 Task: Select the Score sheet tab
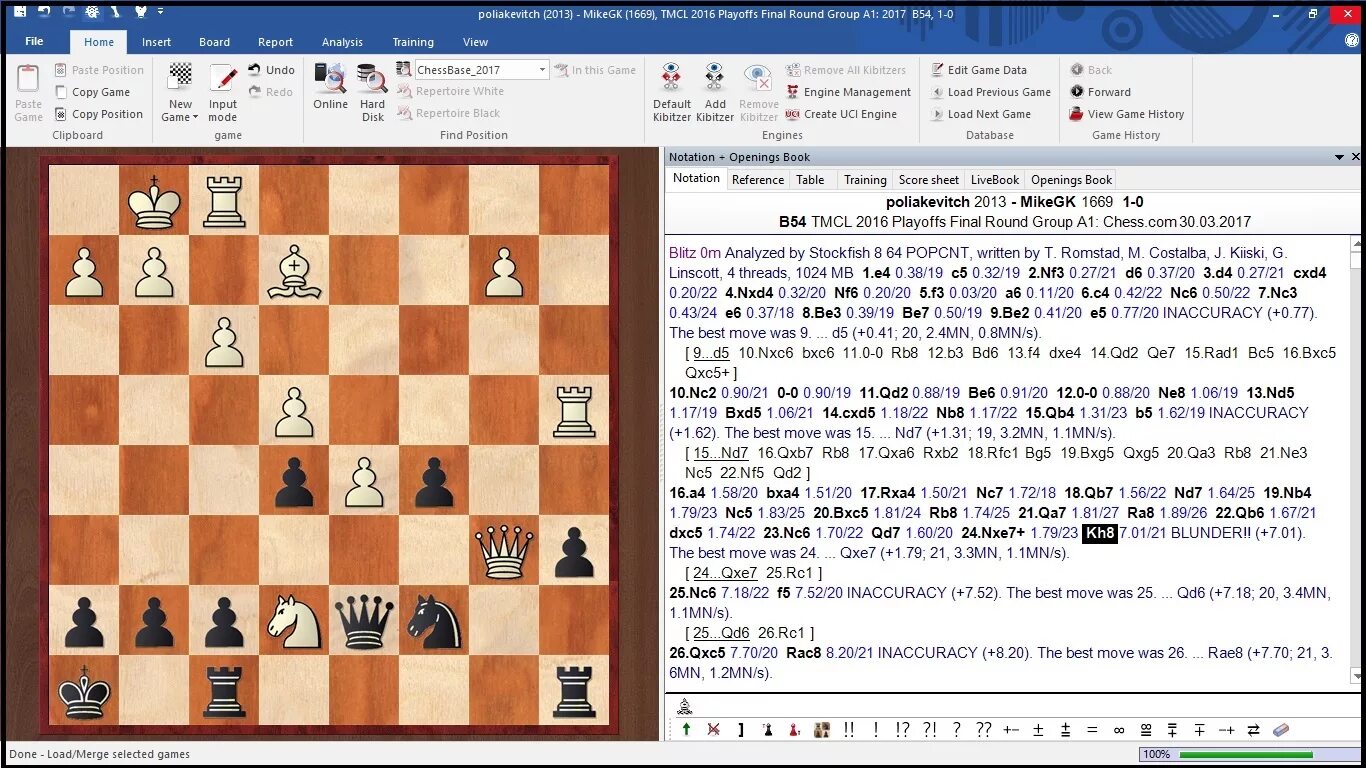point(928,180)
